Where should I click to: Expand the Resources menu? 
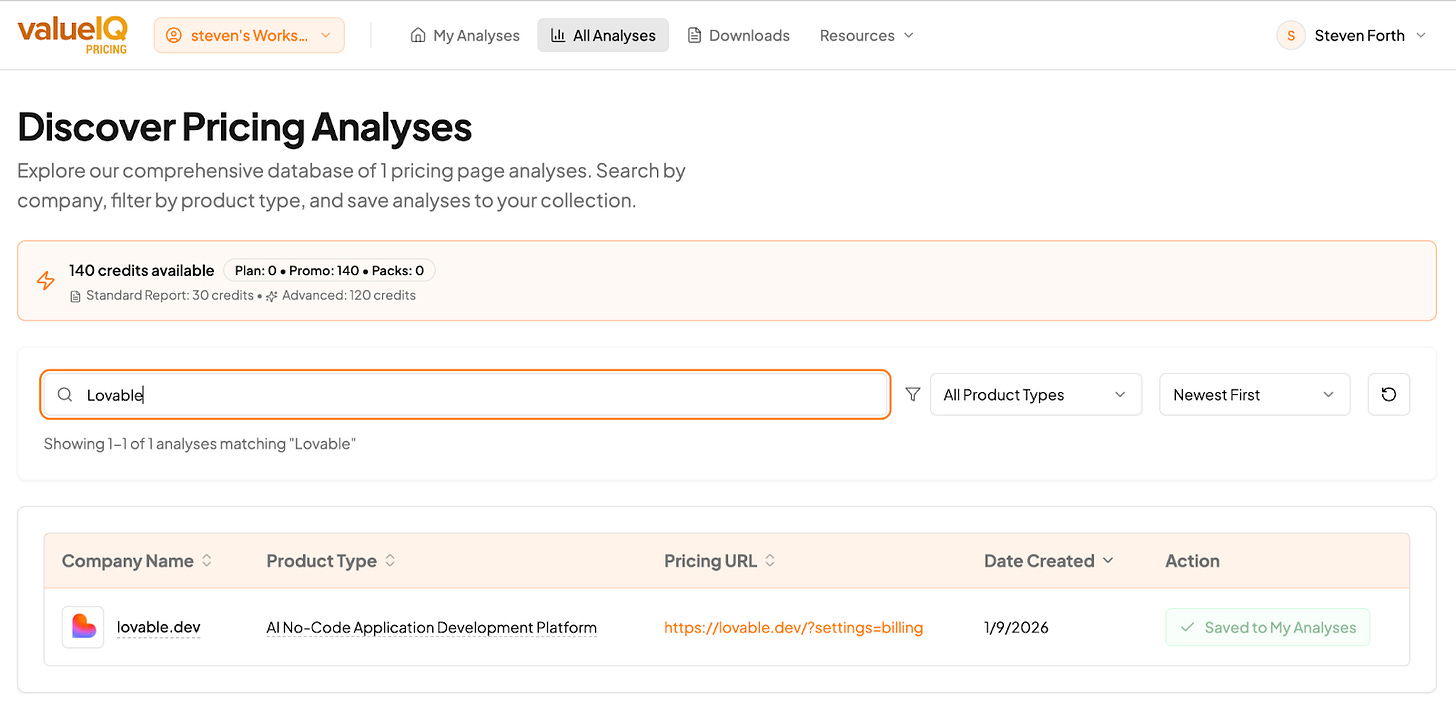tap(867, 35)
